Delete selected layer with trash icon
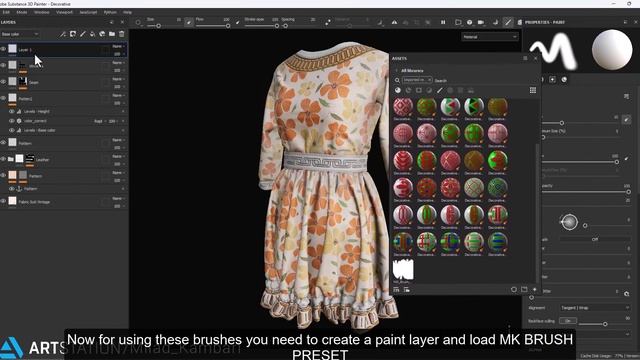 pos(122,34)
